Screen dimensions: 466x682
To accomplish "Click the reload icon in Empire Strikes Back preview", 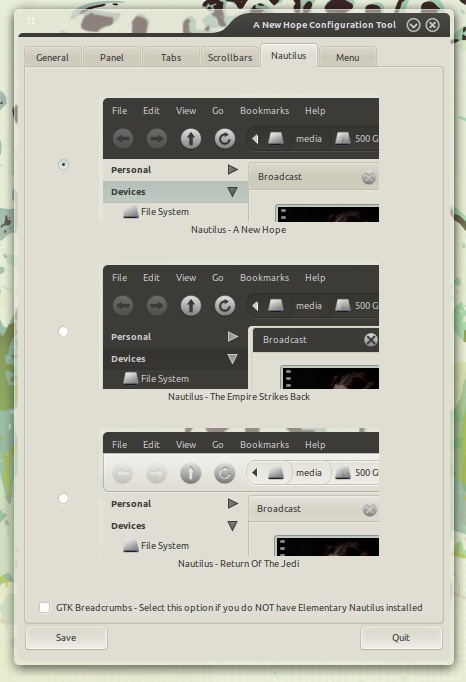I will click(x=225, y=306).
